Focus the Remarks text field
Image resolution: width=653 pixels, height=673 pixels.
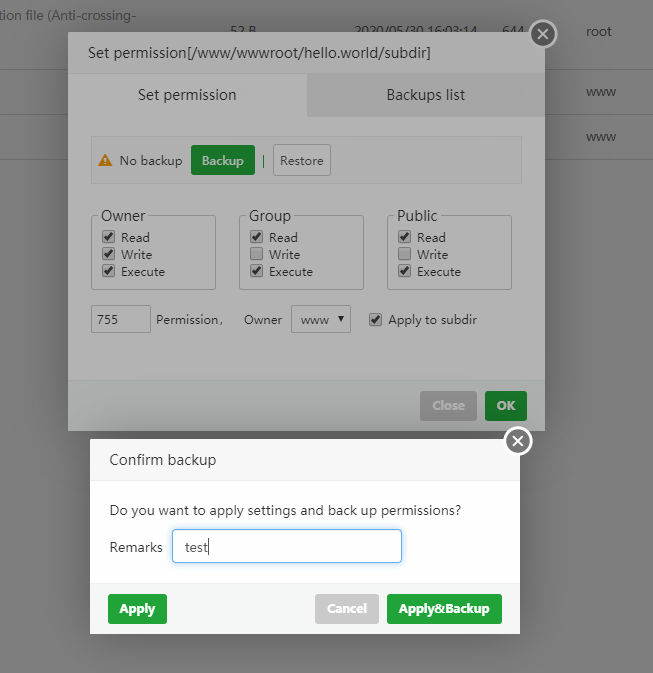(287, 547)
